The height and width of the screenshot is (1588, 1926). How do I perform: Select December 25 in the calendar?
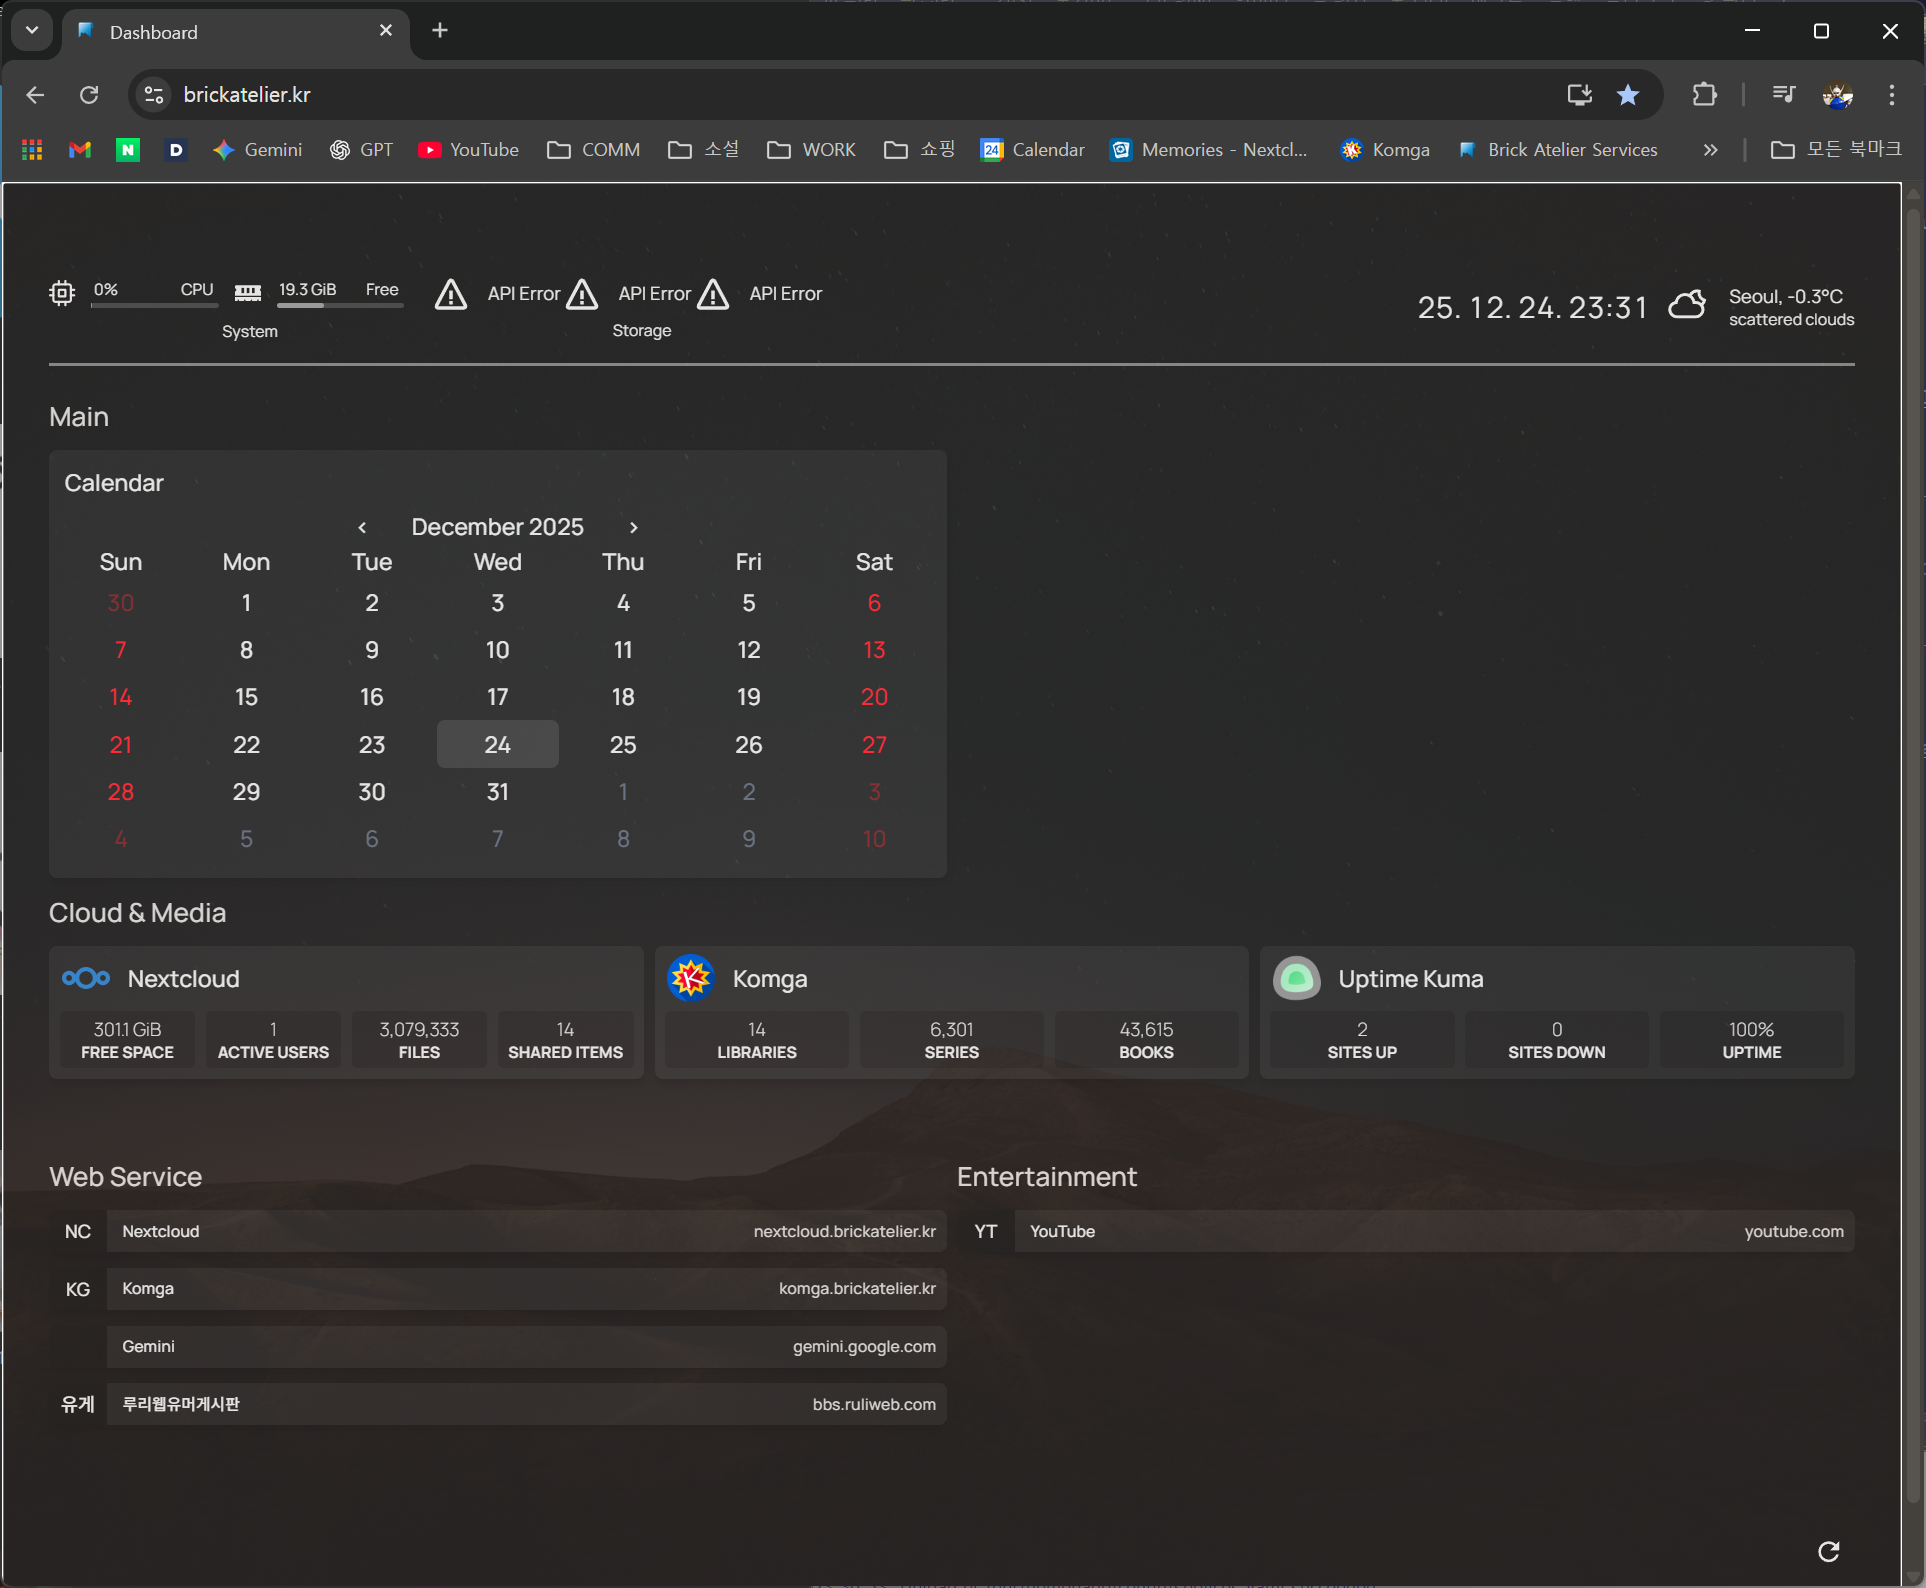coord(623,745)
